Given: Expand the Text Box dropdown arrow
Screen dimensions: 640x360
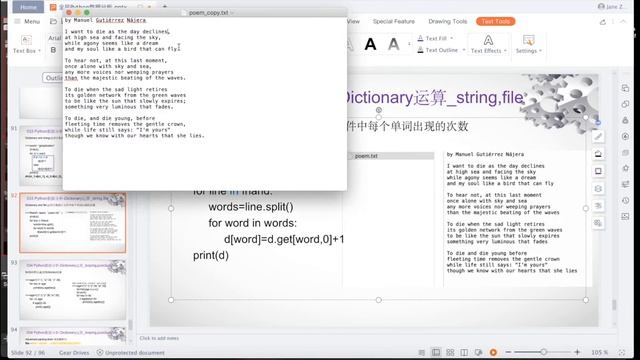Looking at the screenshot, I should coord(39,51).
